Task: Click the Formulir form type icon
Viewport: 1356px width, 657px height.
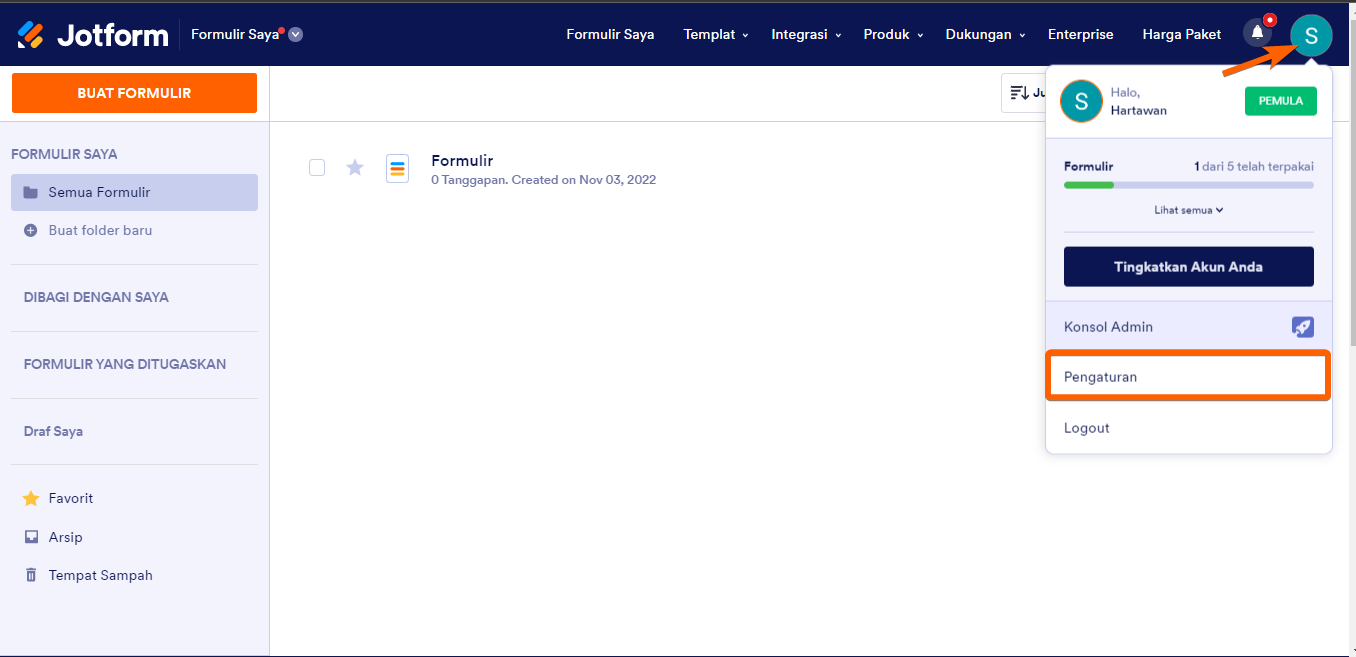Action: (397, 168)
